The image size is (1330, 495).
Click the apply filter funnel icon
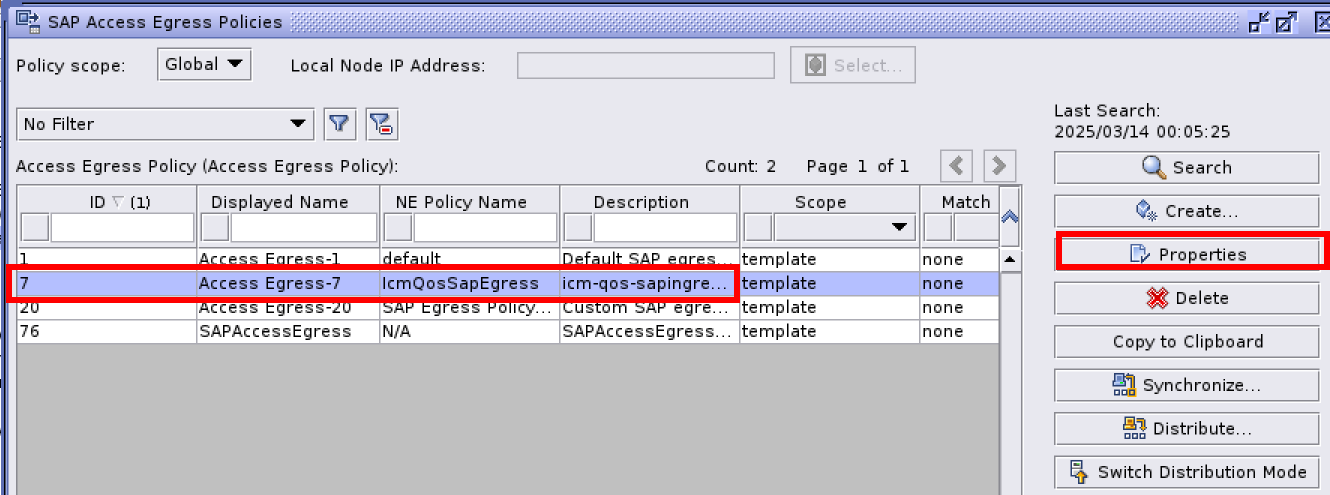point(340,124)
